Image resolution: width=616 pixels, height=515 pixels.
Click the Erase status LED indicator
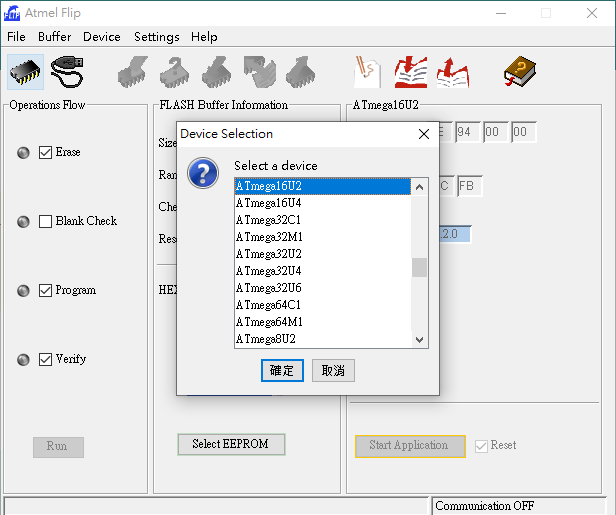coord(23,152)
